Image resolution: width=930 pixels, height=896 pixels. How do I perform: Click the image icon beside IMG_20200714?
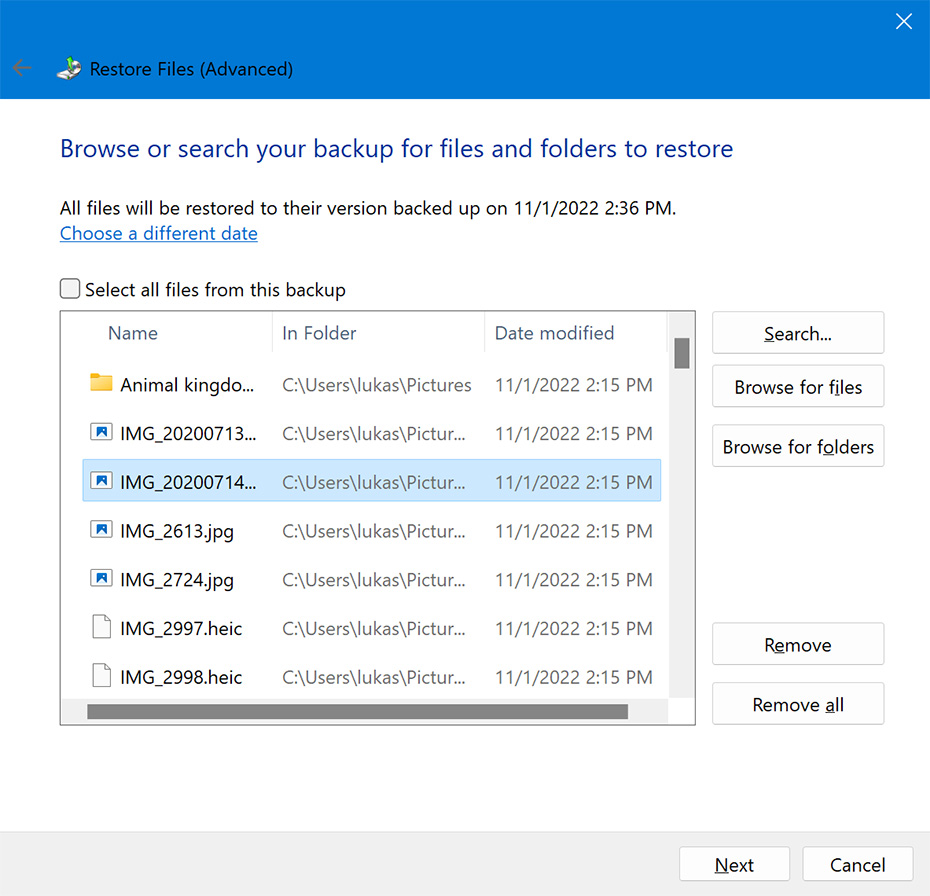pyautogui.click(x=101, y=480)
